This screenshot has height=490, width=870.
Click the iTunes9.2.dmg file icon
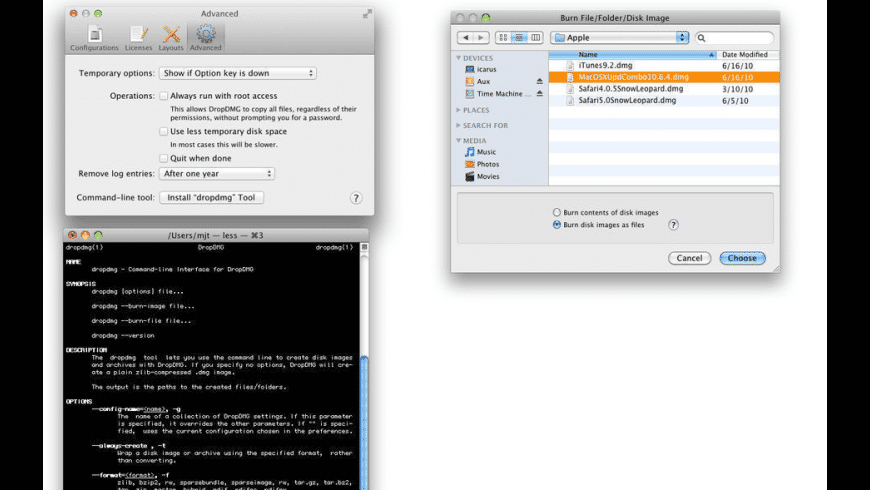click(x=570, y=65)
